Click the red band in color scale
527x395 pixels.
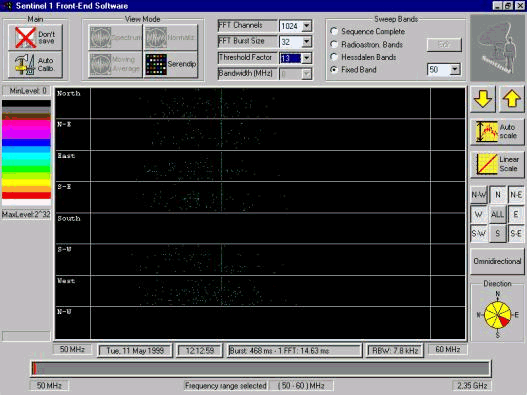pos(26,195)
